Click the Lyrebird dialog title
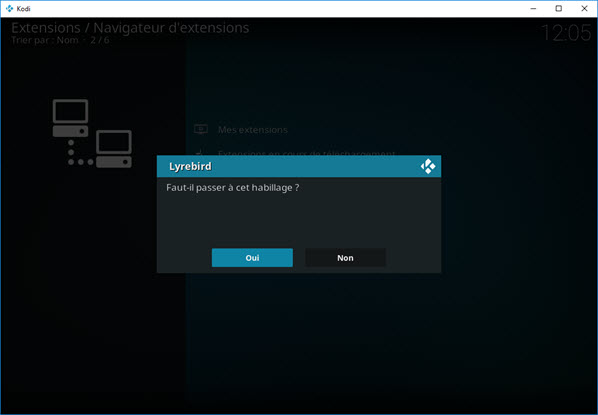The image size is (598, 415). 190,167
